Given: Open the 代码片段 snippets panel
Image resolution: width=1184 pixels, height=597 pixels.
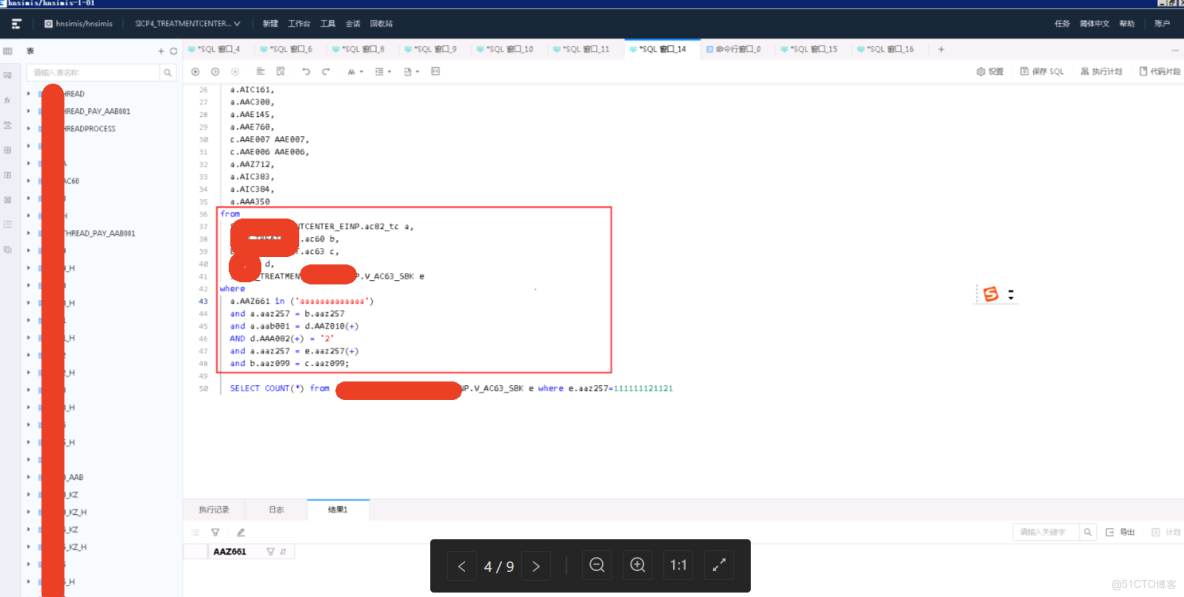Looking at the screenshot, I should click(1160, 72).
